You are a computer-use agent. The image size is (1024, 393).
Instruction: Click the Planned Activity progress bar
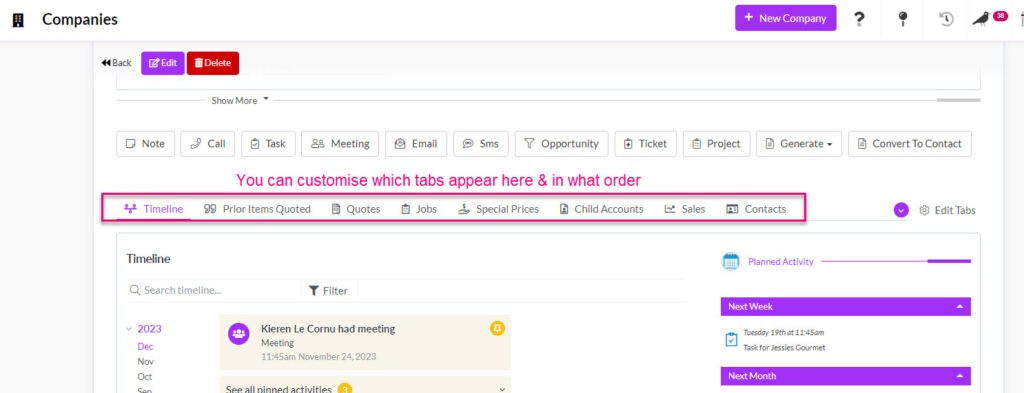click(896, 261)
